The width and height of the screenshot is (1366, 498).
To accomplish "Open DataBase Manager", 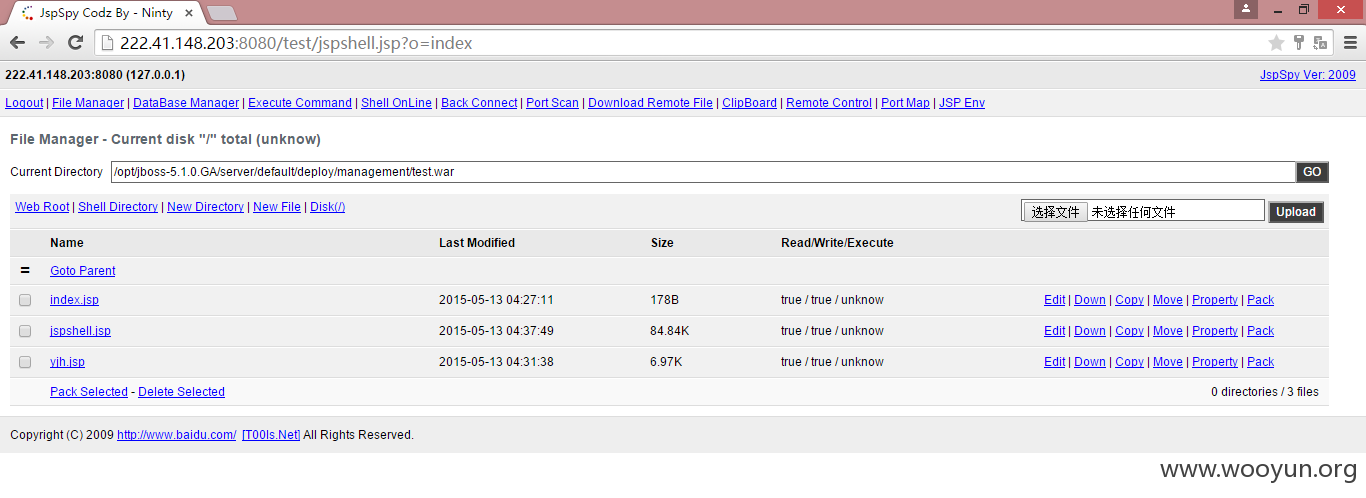I will (186, 103).
